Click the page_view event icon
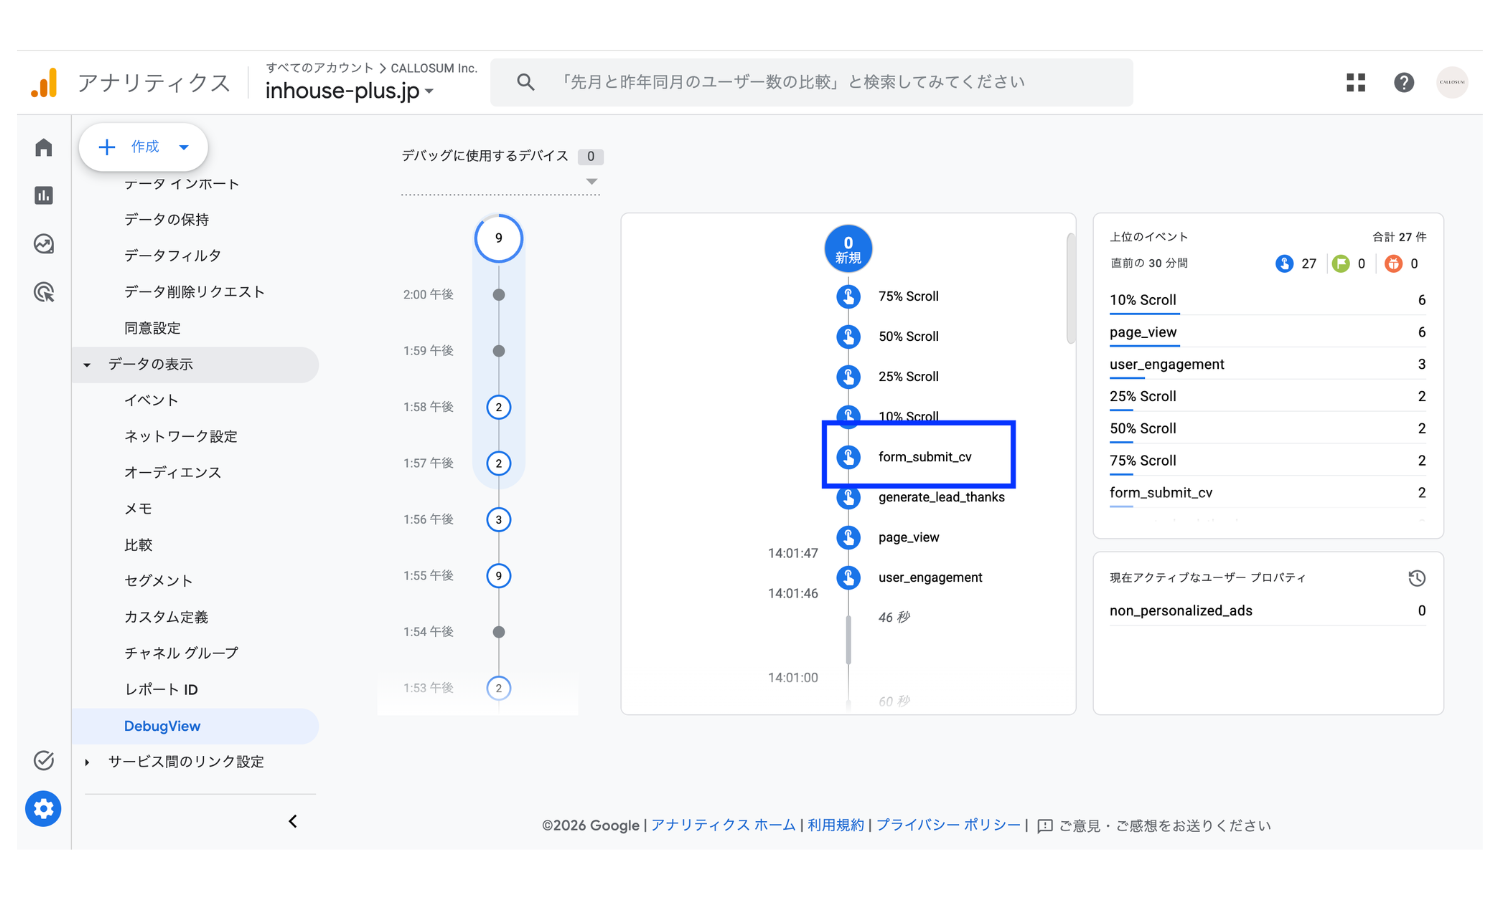 (x=848, y=537)
